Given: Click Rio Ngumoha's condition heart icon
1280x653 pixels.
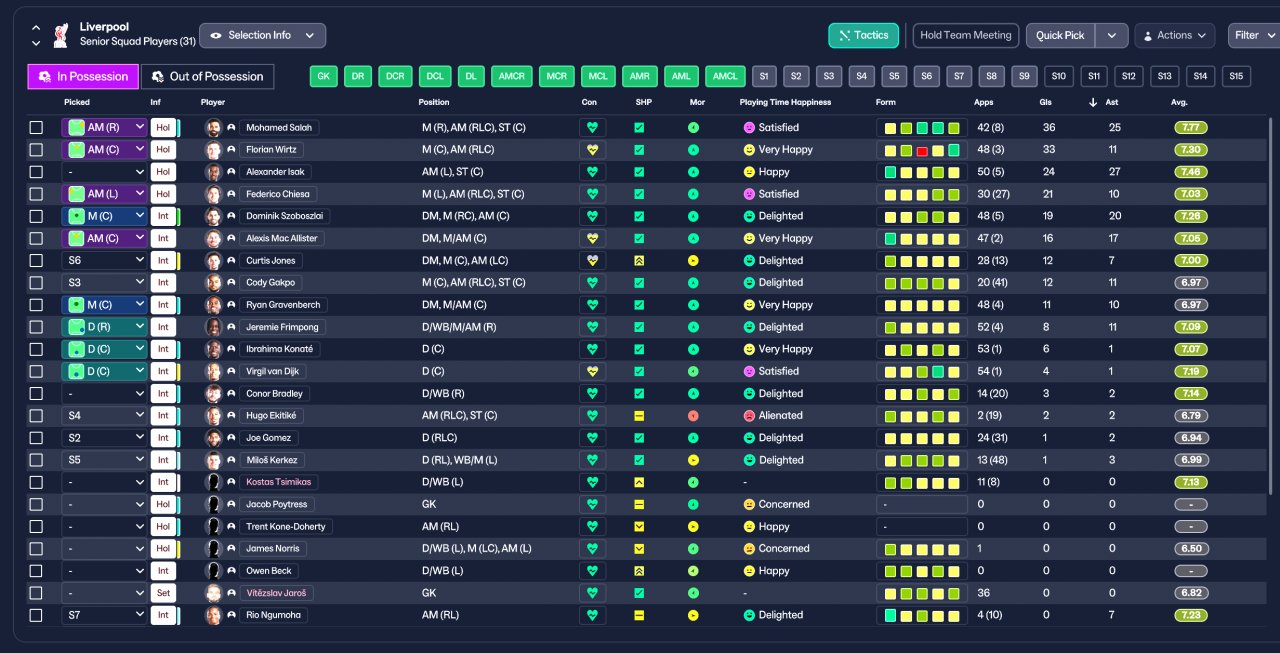Looking at the screenshot, I should [592, 616].
